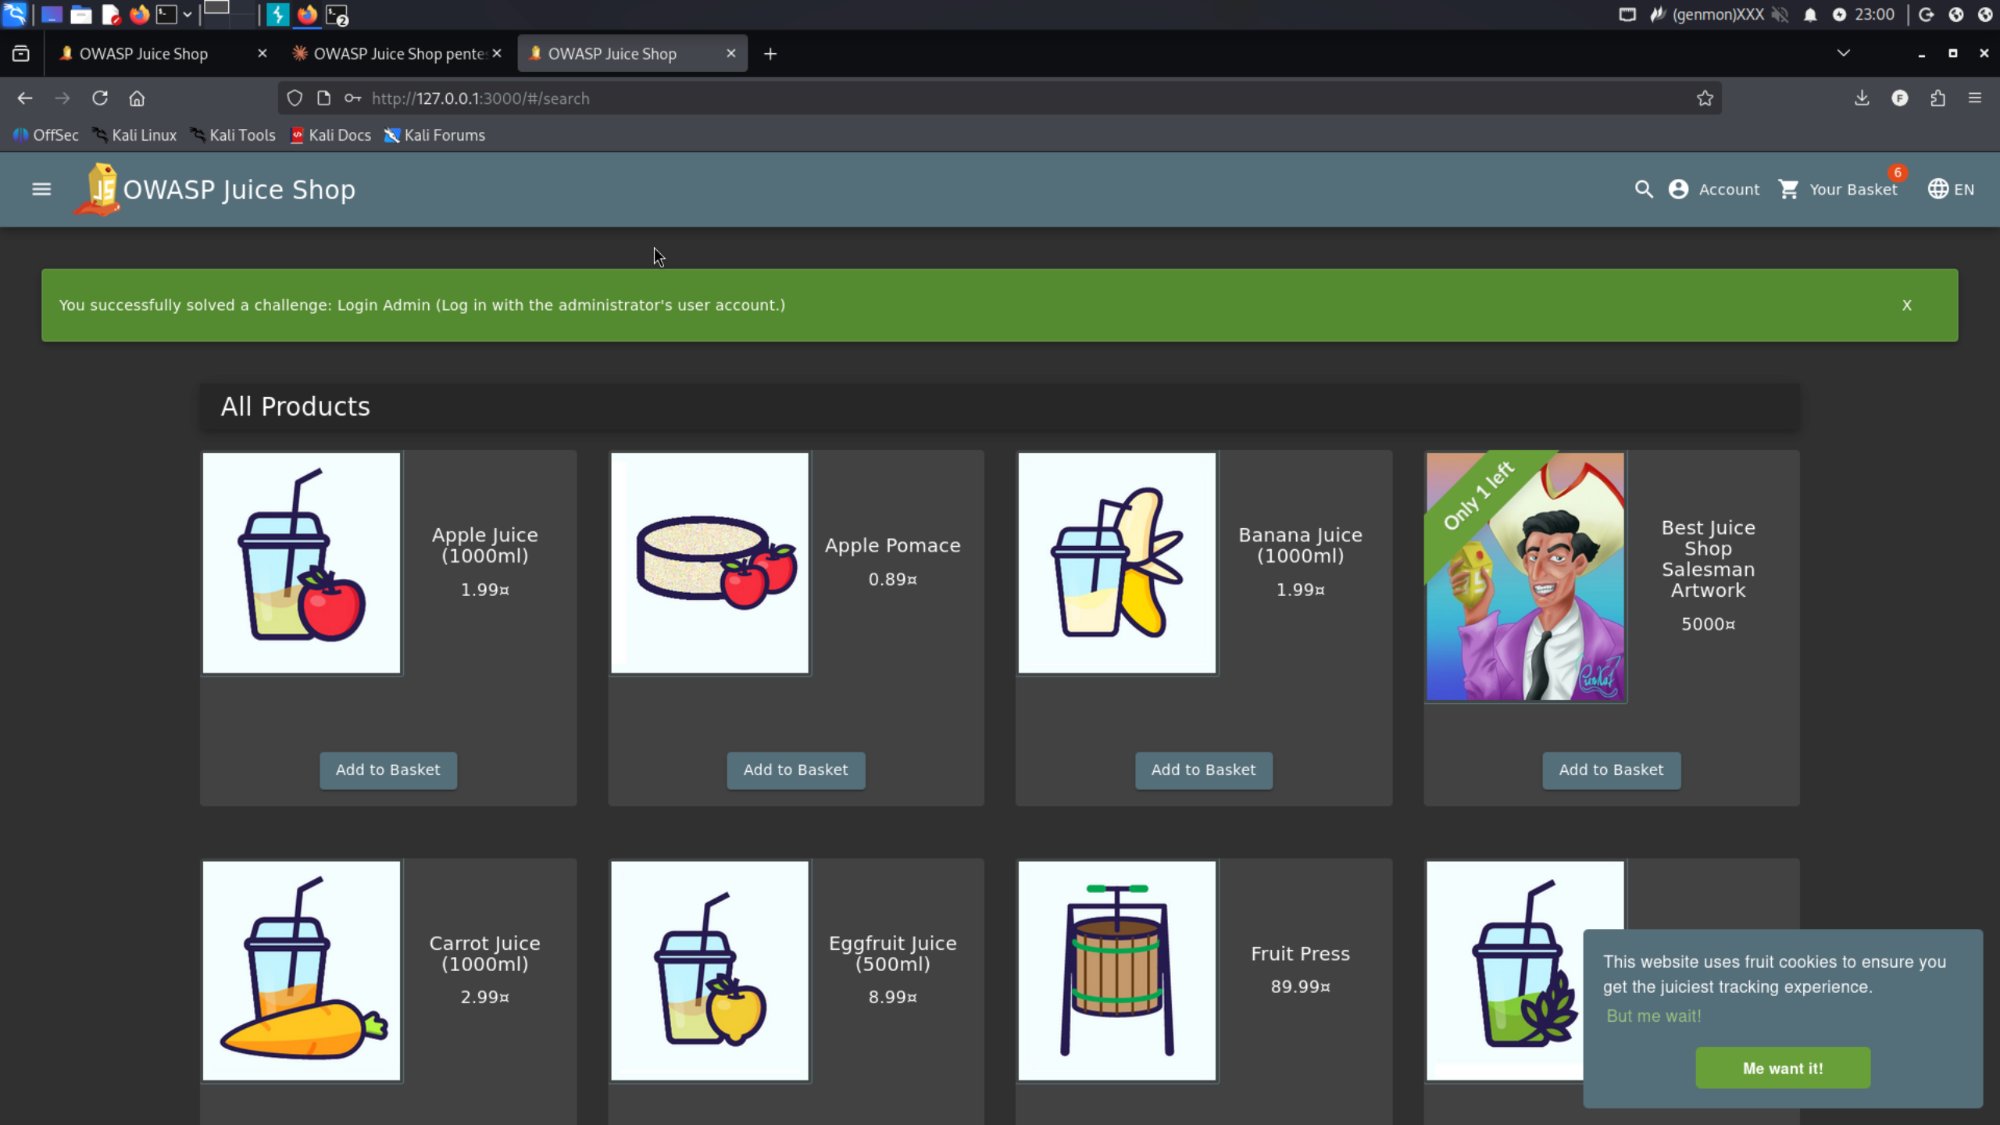Open the Kali Tools bookmark
The image size is (2000, 1125).
233,135
